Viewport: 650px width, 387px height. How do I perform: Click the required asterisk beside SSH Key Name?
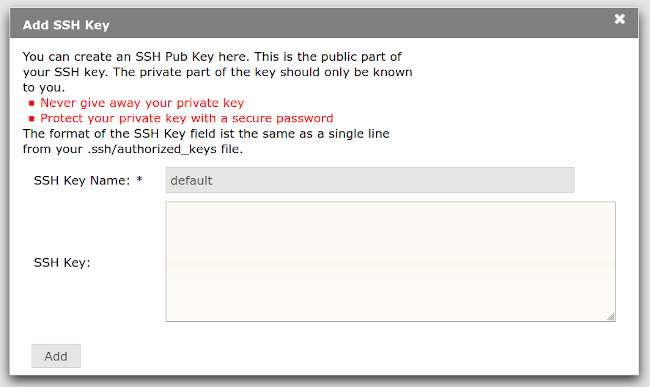pyautogui.click(x=139, y=179)
